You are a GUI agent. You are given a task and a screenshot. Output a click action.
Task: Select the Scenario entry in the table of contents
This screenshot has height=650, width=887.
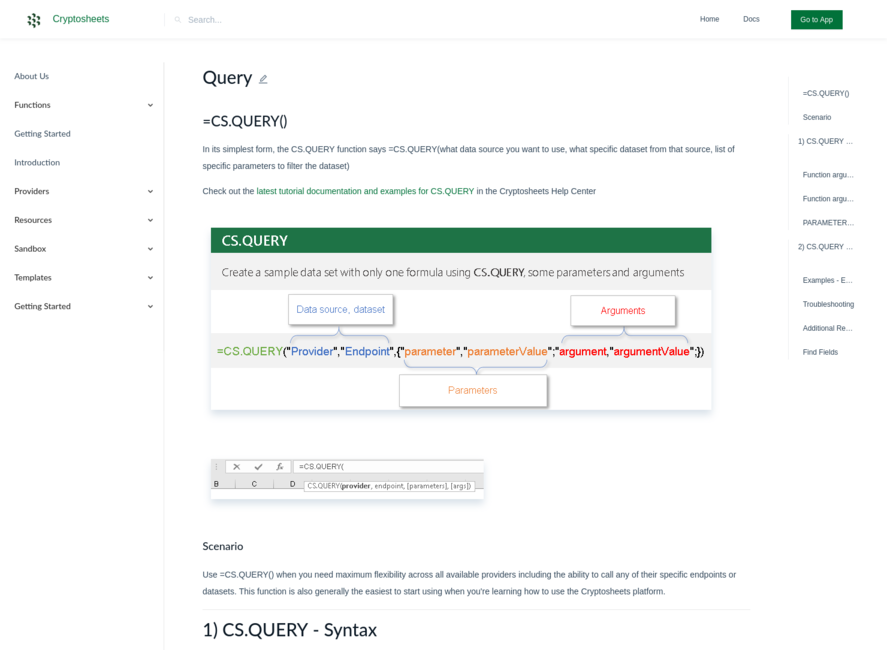click(817, 117)
